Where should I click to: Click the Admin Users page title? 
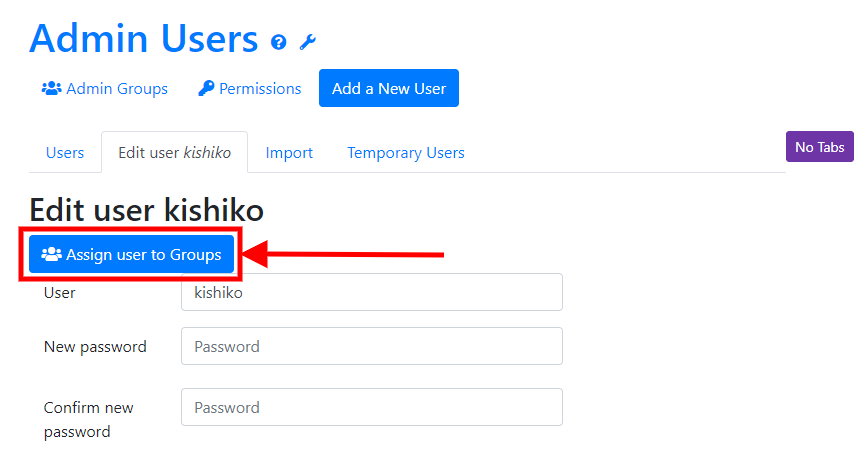(x=144, y=39)
